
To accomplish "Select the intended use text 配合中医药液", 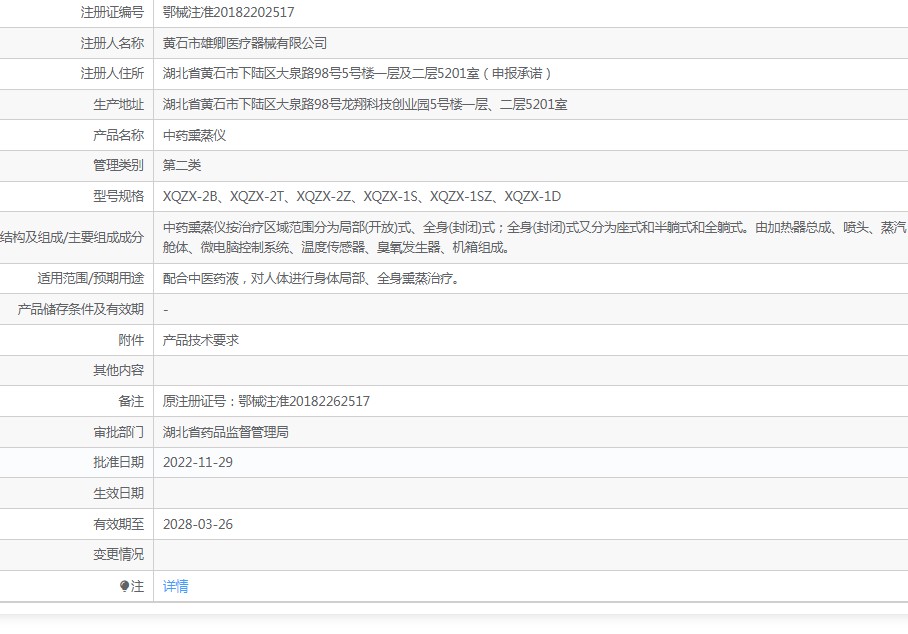I will pyautogui.click(x=313, y=278).
